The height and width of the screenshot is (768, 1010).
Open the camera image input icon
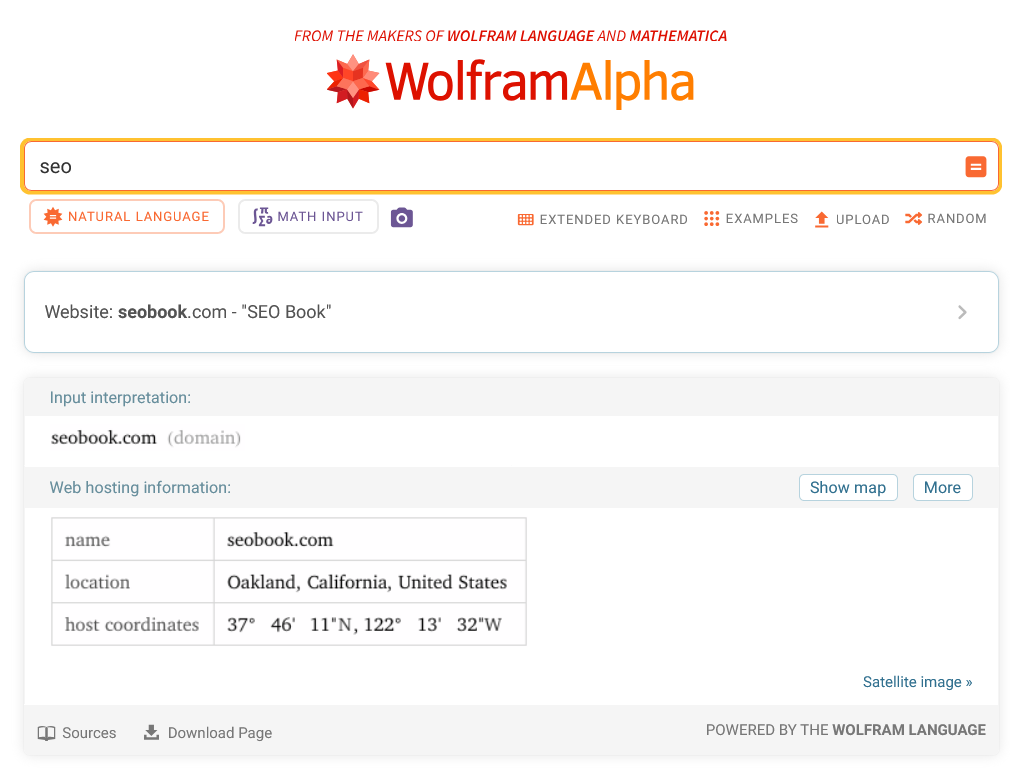tap(401, 217)
